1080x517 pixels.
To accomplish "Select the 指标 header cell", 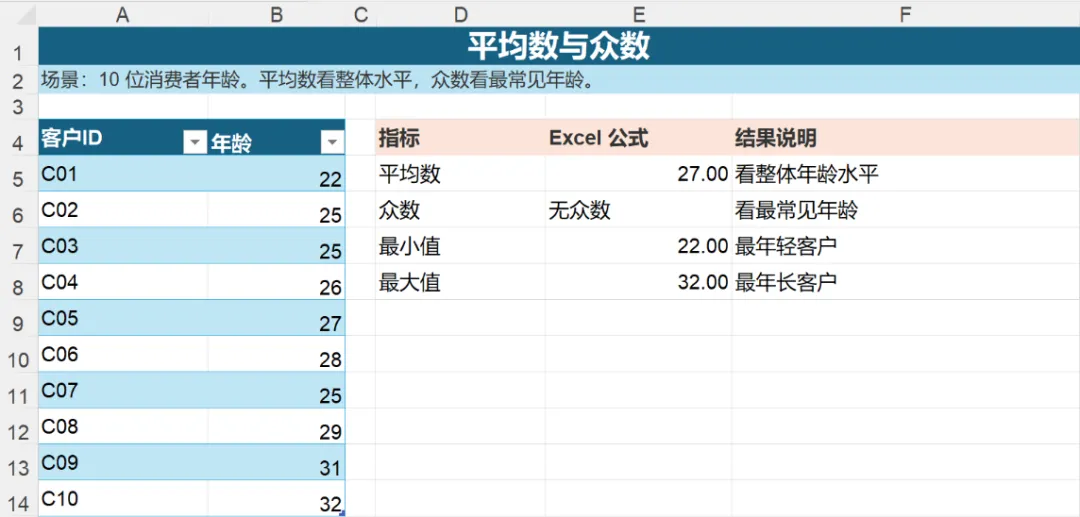I will coord(460,138).
